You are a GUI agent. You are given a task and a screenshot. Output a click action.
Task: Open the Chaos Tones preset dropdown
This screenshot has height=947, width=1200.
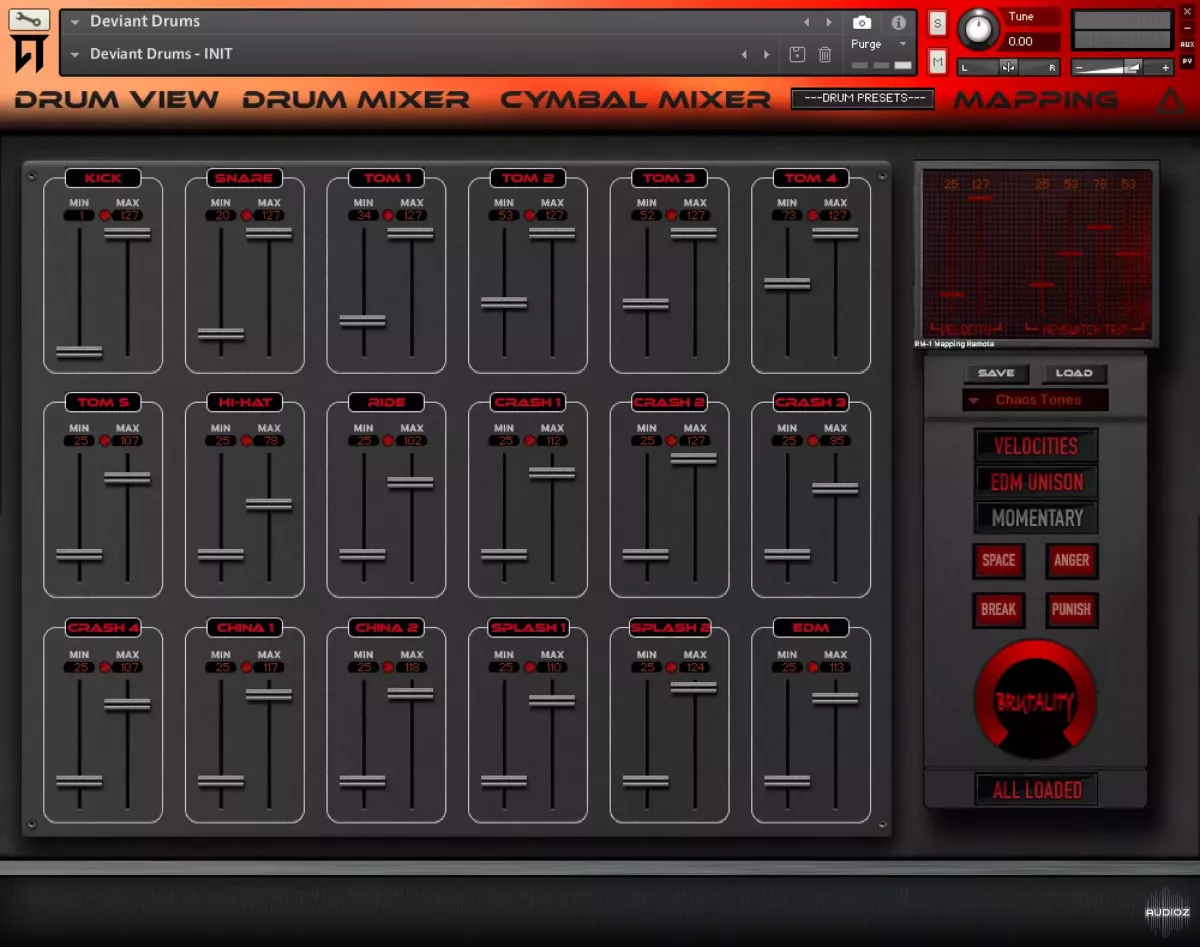(x=1035, y=400)
